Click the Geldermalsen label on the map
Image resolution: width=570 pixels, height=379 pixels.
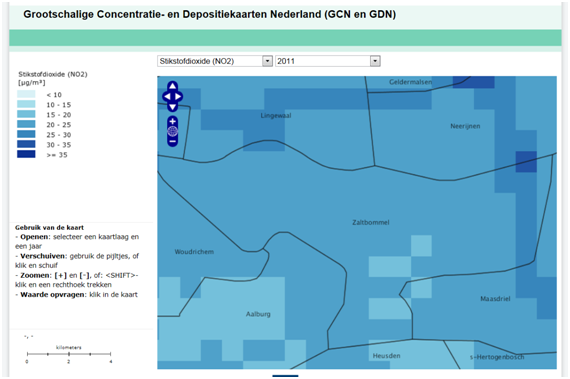click(410, 82)
